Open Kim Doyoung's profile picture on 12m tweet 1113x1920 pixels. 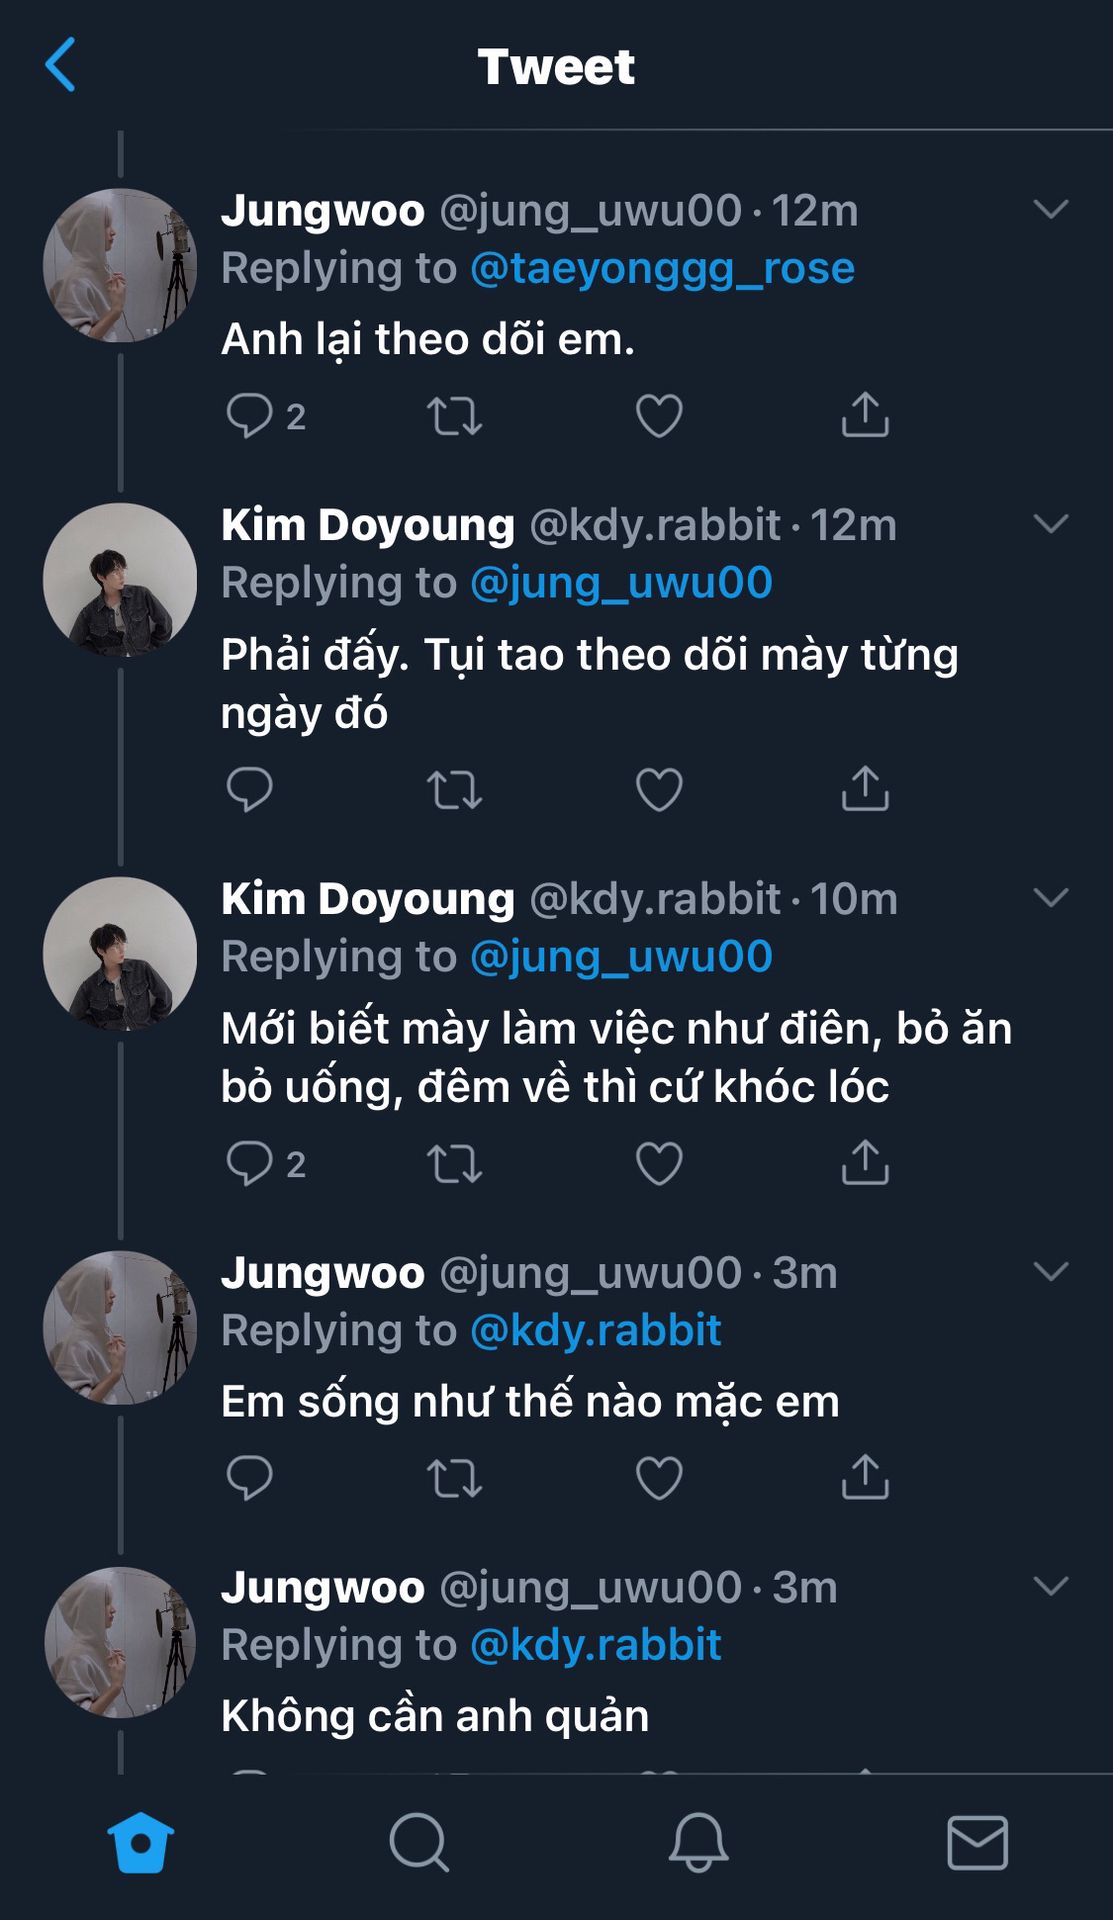pyautogui.click(x=120, y=580)
